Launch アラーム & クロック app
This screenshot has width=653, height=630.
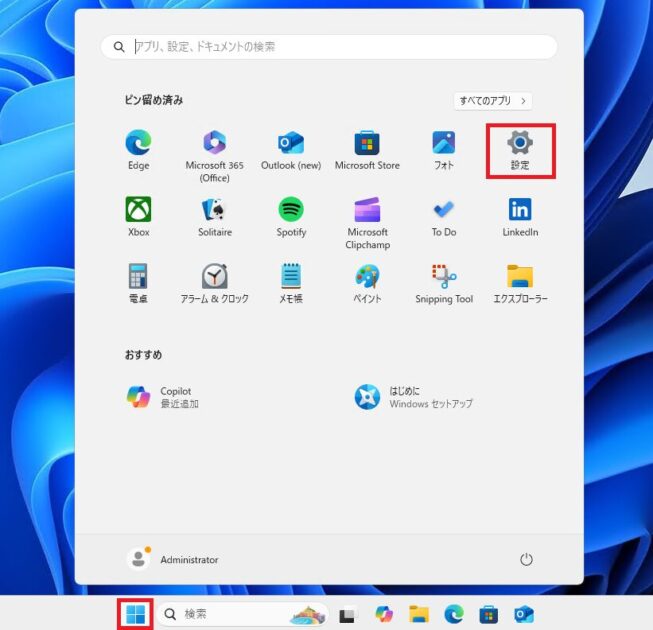point(214,283)
